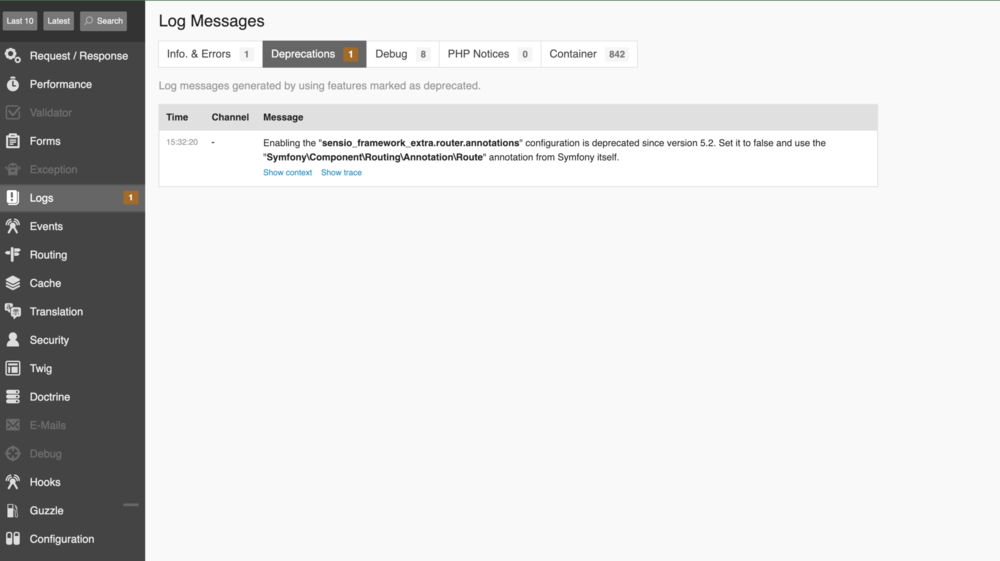This screenshot has width=1000, height=561.
Task: Click the Deprecations tab count badge
Action: (350, 54)
